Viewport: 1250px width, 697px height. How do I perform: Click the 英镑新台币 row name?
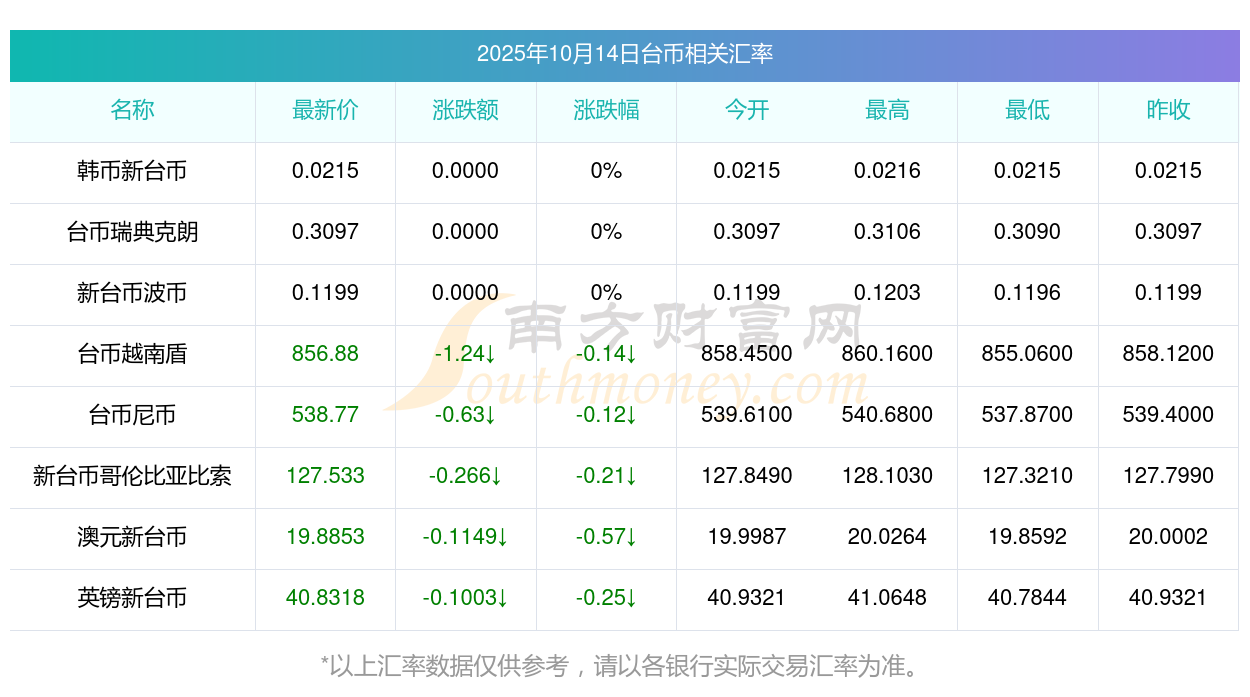click(132, 598)
